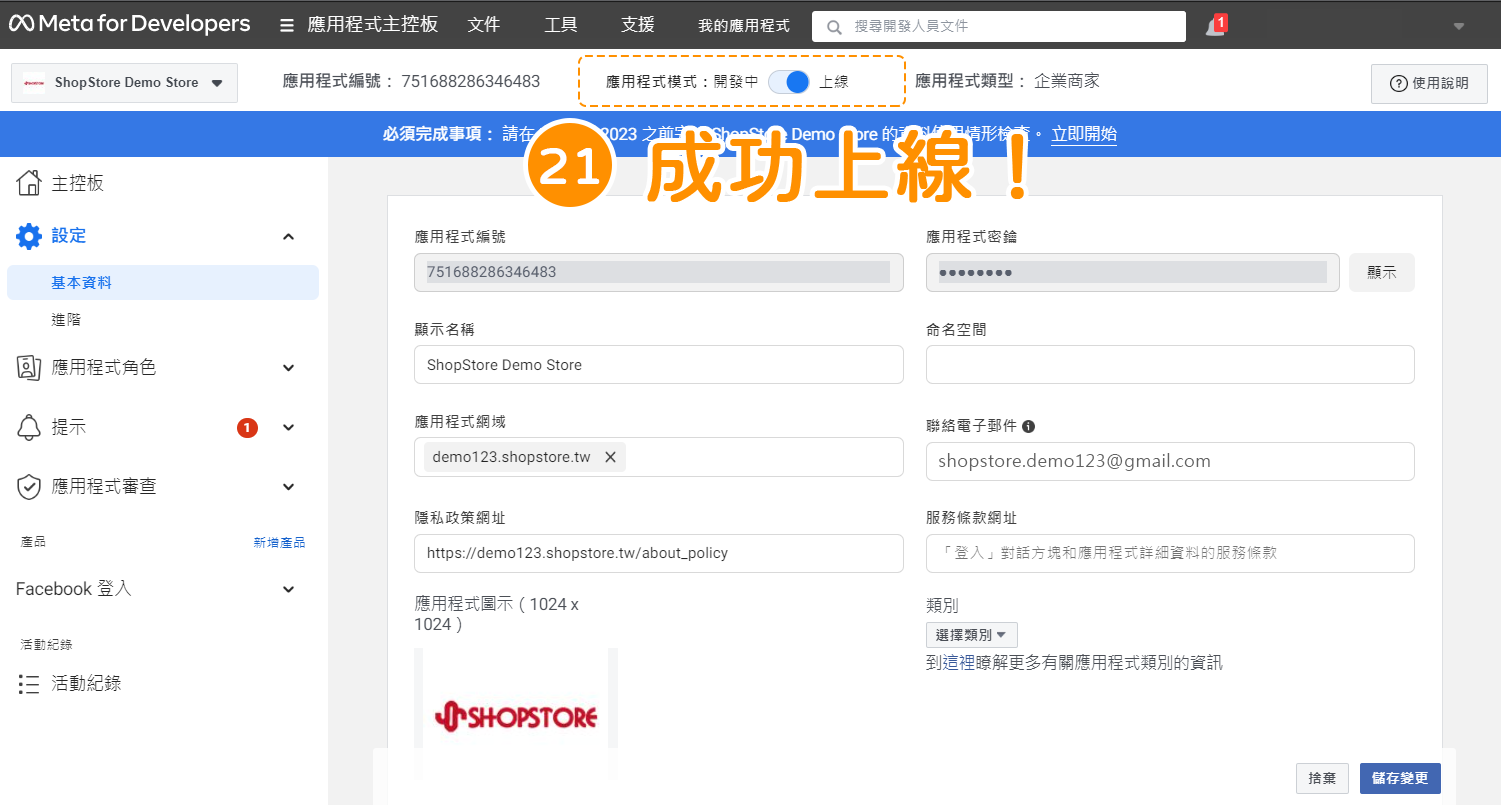Open the ShopStore Demo Store app dropdown
Image resolution: width=1501 pixels, height=805 pixels.
click(x=124, y=83)
